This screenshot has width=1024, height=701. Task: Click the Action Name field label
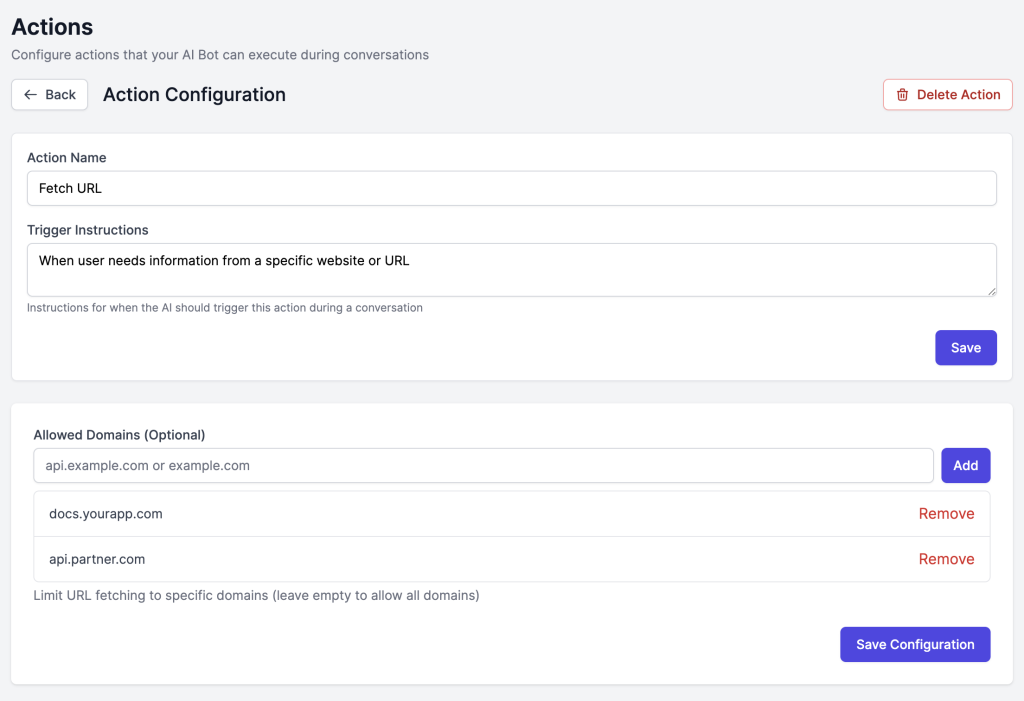[66, 157]
